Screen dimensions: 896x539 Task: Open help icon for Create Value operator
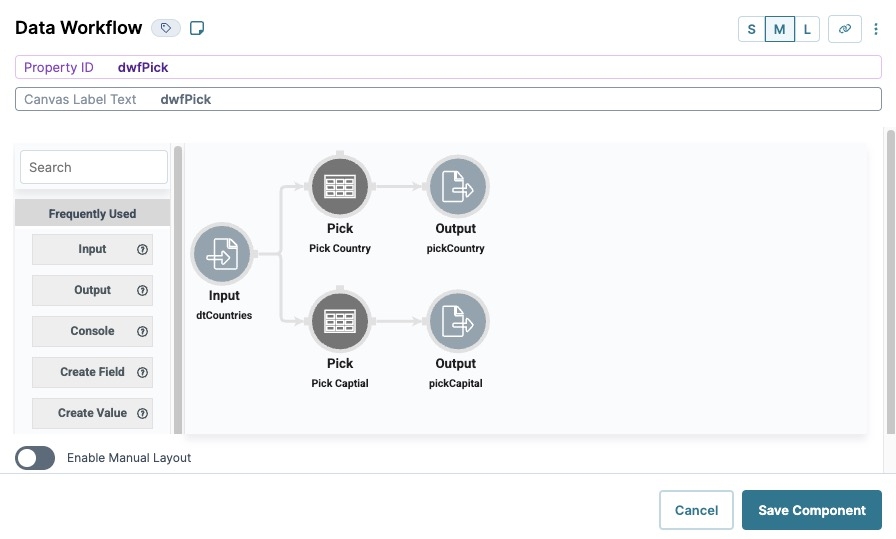click(x=142, y=413)
